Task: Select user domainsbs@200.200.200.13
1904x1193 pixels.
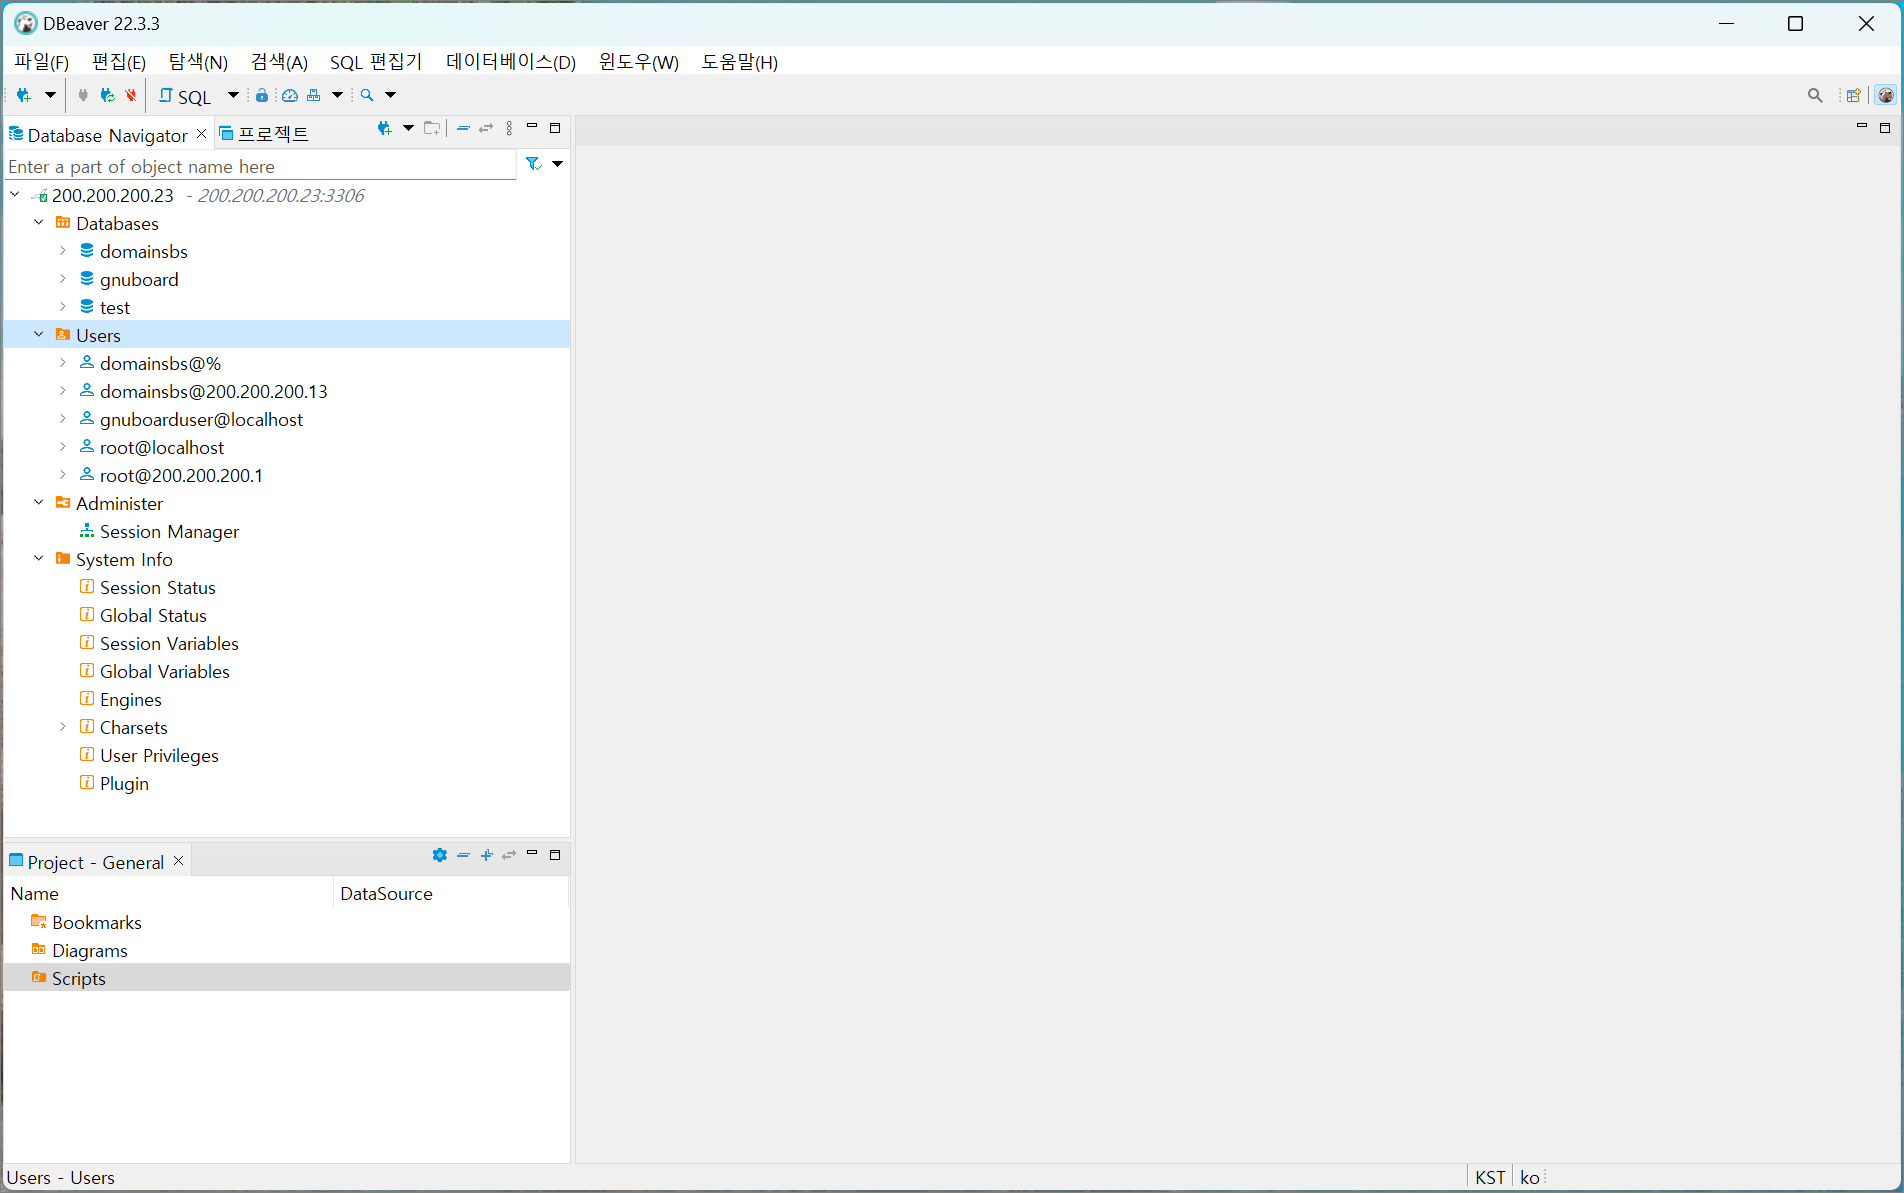Action: tap(213, 392)
